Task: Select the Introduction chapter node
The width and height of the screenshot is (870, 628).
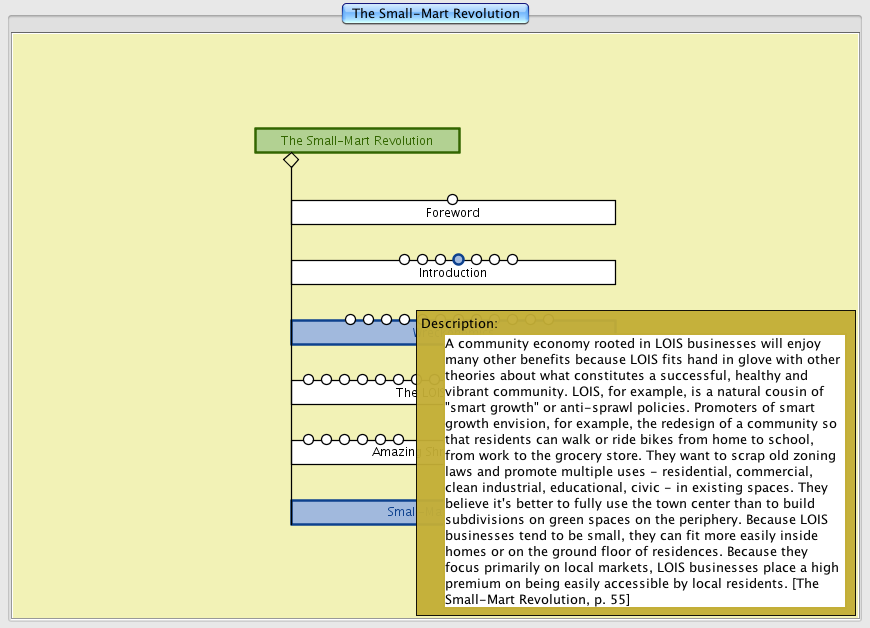Action: 452,274
